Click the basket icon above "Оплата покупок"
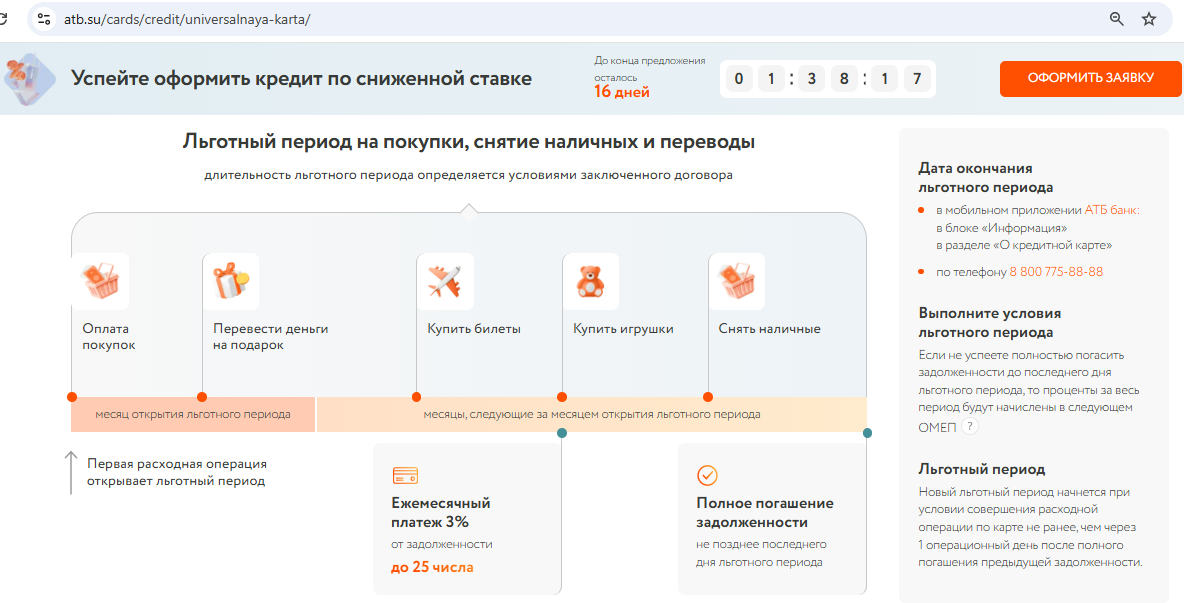This screenshot has height=603, width=1184. (100, 281)
